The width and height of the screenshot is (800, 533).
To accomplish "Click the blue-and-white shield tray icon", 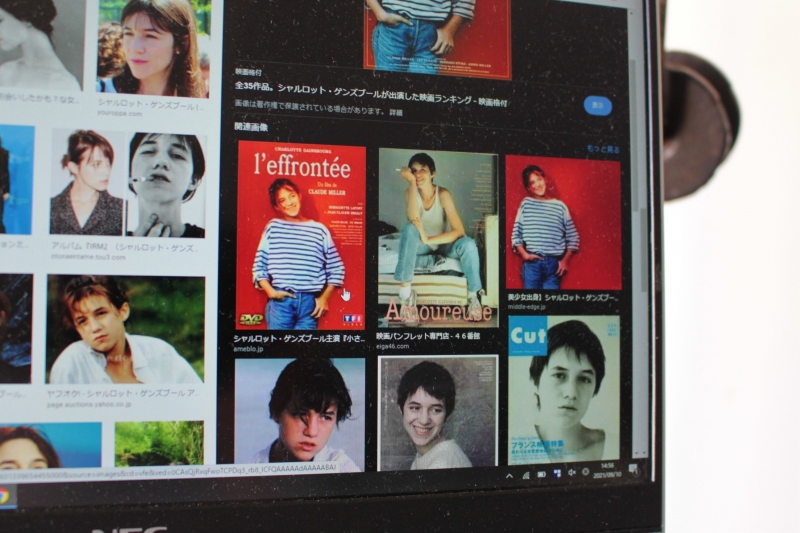I will (557, 473).
